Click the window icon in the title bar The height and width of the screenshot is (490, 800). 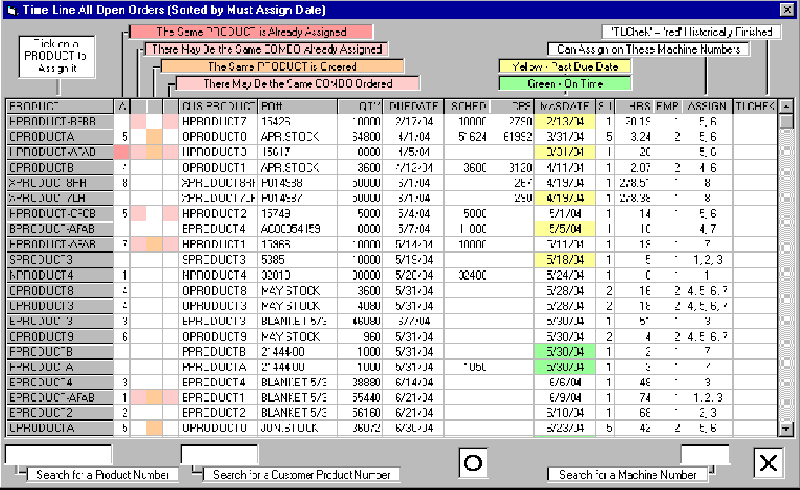[x=12, y=10]
